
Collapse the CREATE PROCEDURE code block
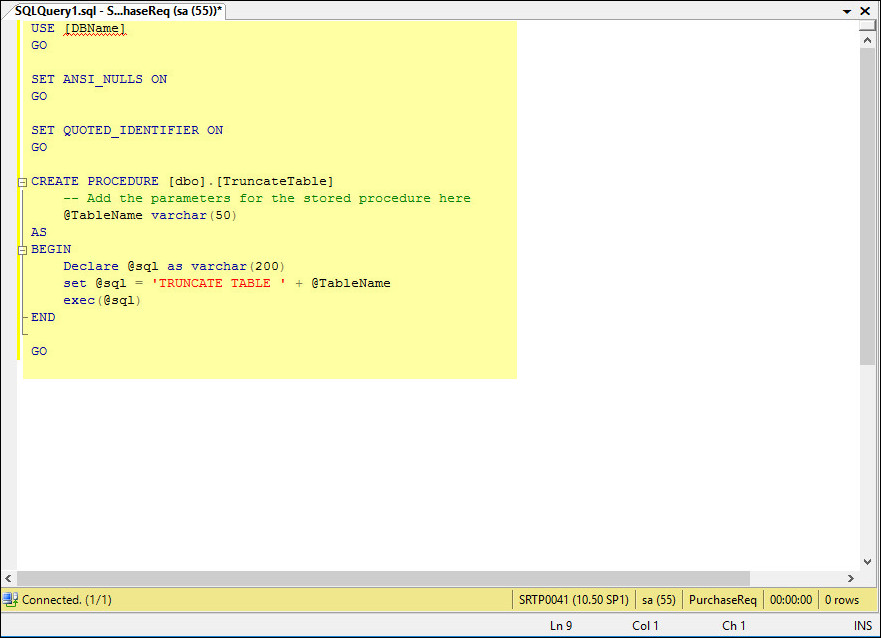tap(22, 182)
